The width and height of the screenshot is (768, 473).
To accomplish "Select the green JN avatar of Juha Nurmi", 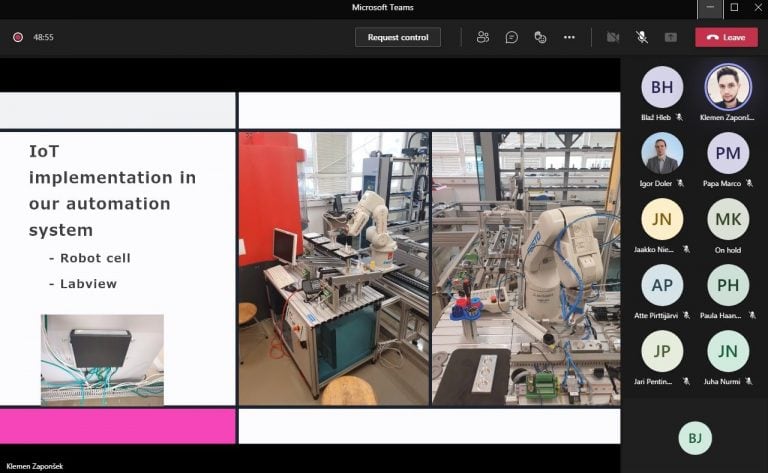I will (728, 351).
